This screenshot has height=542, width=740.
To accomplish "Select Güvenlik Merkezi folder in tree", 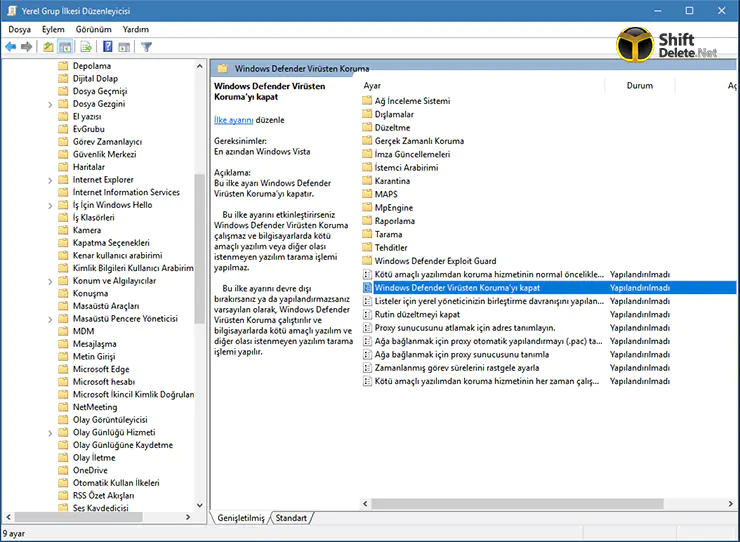I will coord(97,154).
